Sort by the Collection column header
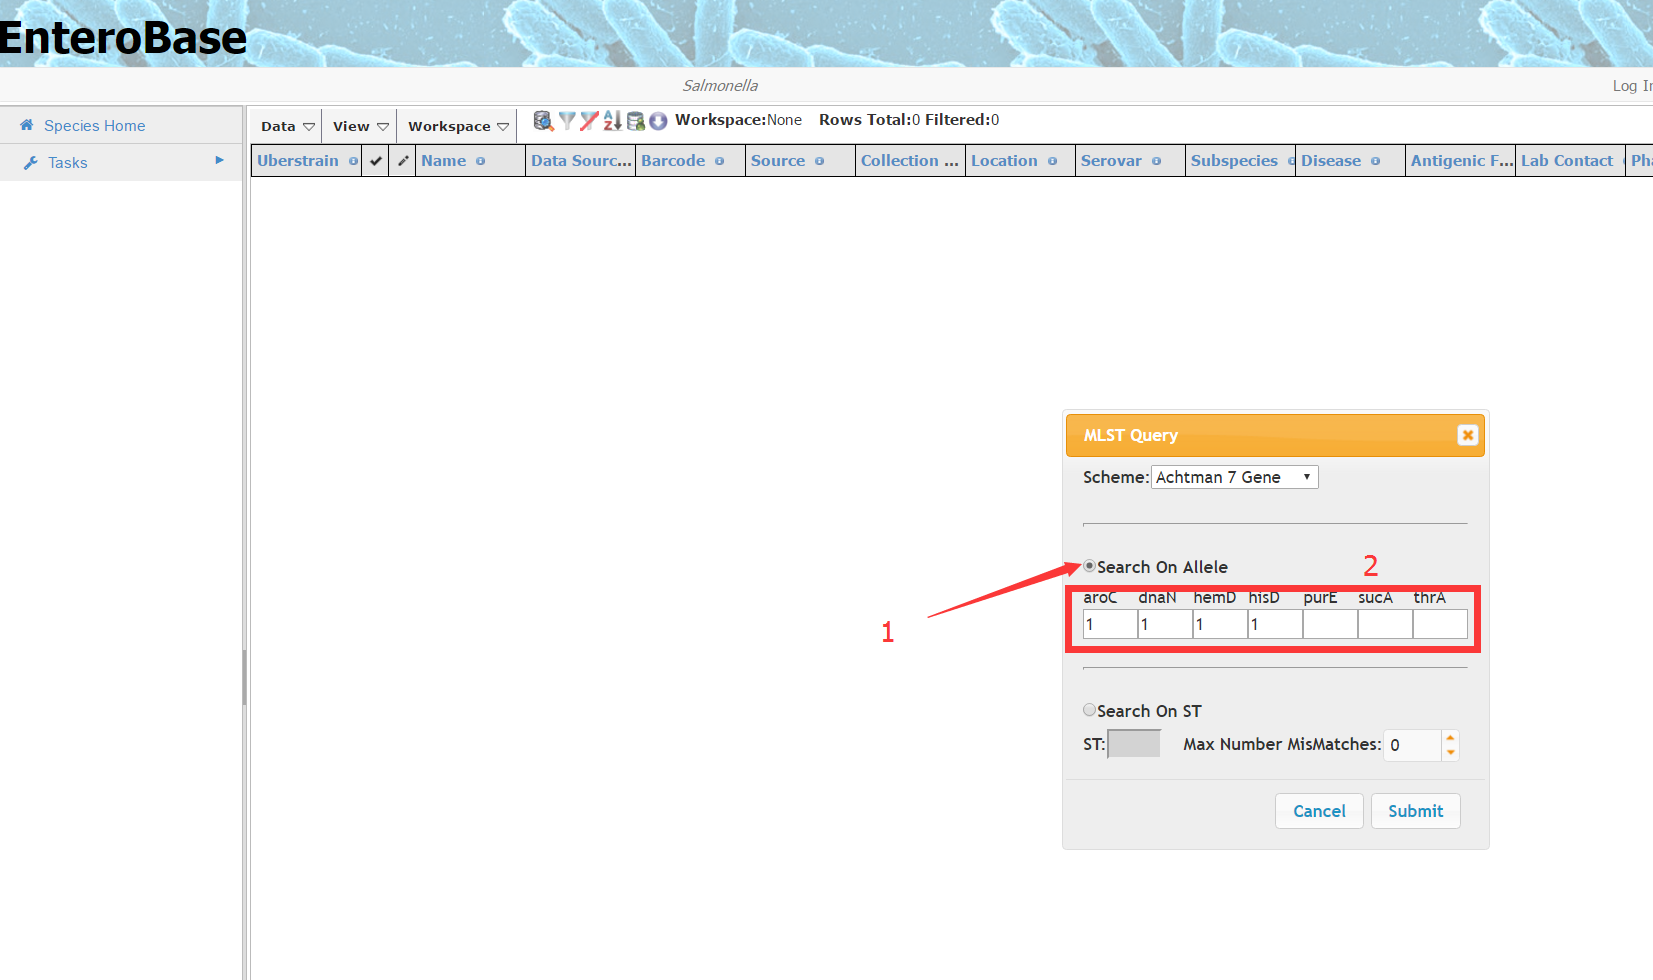Screen dimensions: 1653x980 (909, 161)
